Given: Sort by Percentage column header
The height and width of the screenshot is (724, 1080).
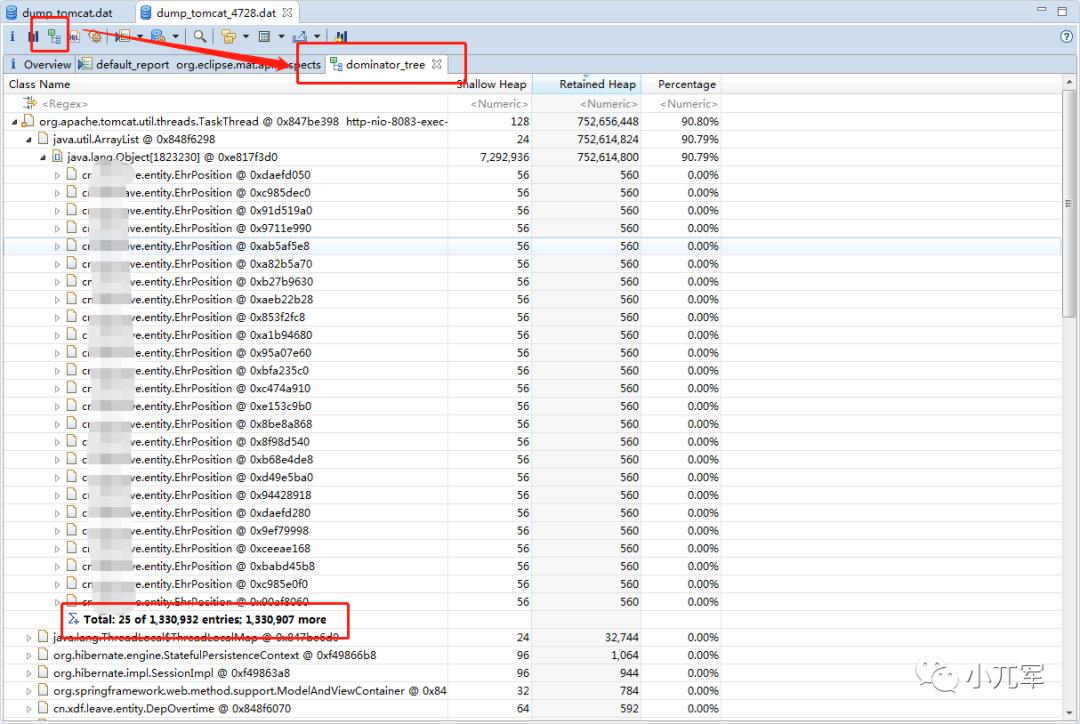Looking at the screenshot, I should pyautogui.click(x=681, y=84).
